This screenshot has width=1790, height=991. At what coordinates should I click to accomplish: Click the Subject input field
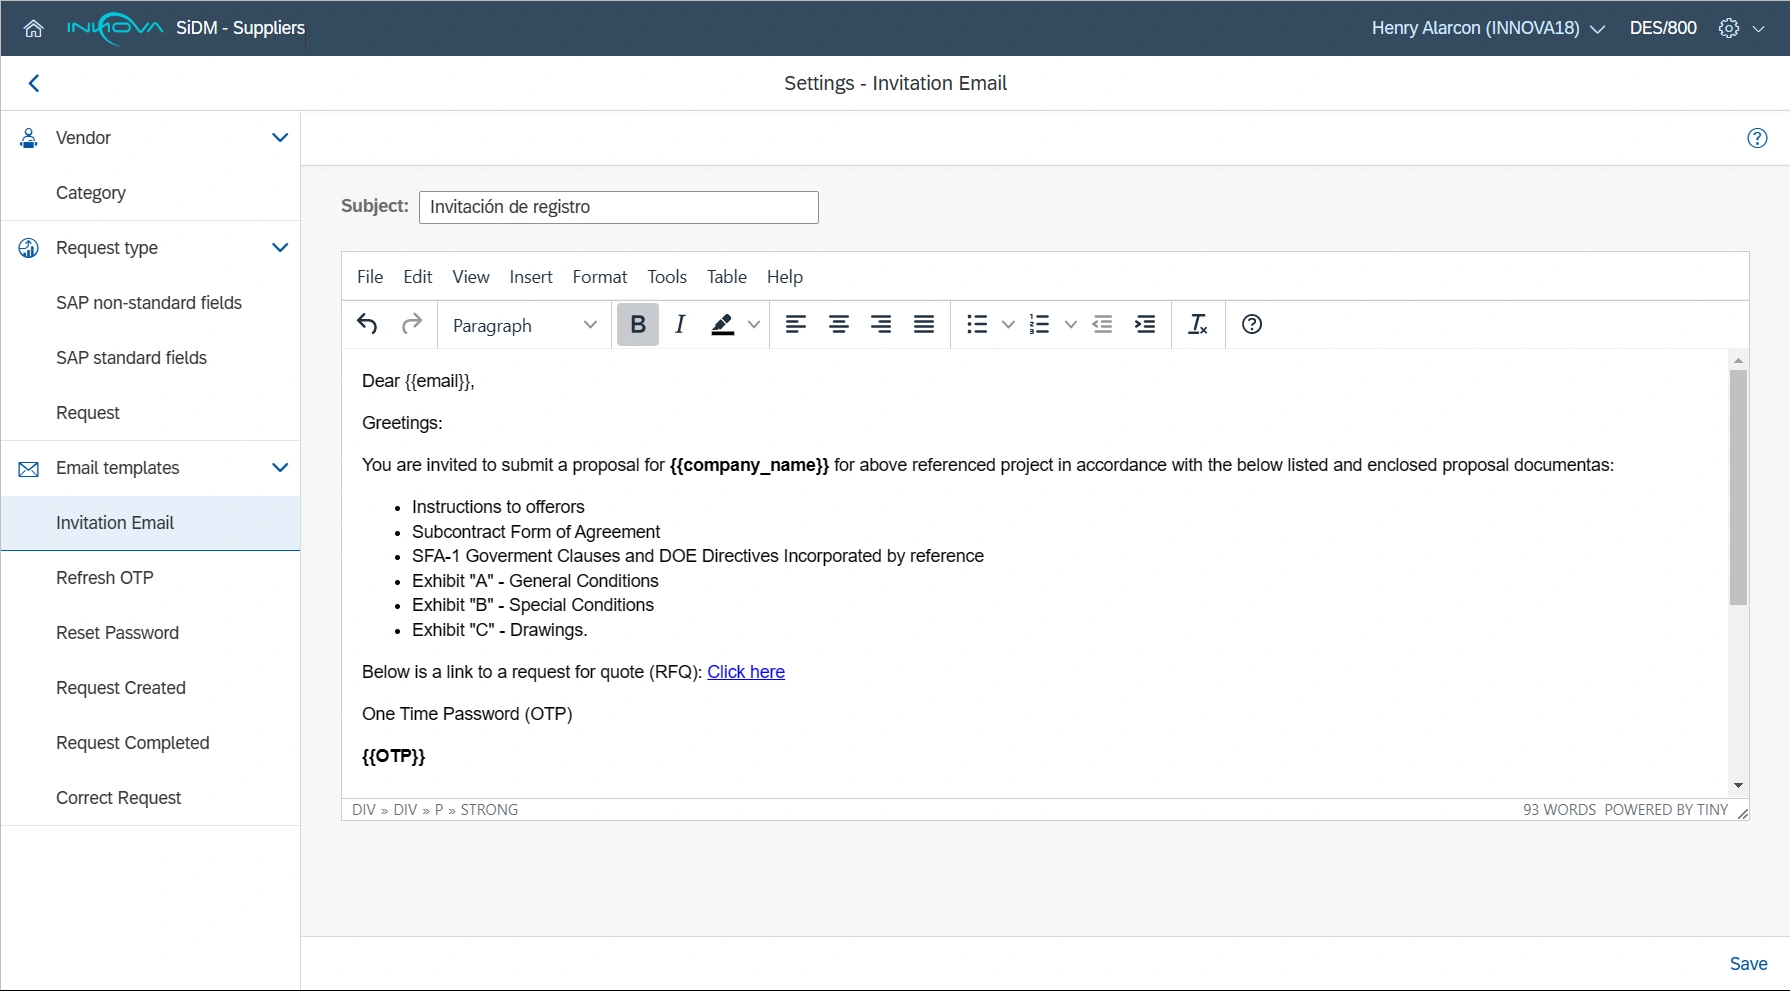point(618,207)
